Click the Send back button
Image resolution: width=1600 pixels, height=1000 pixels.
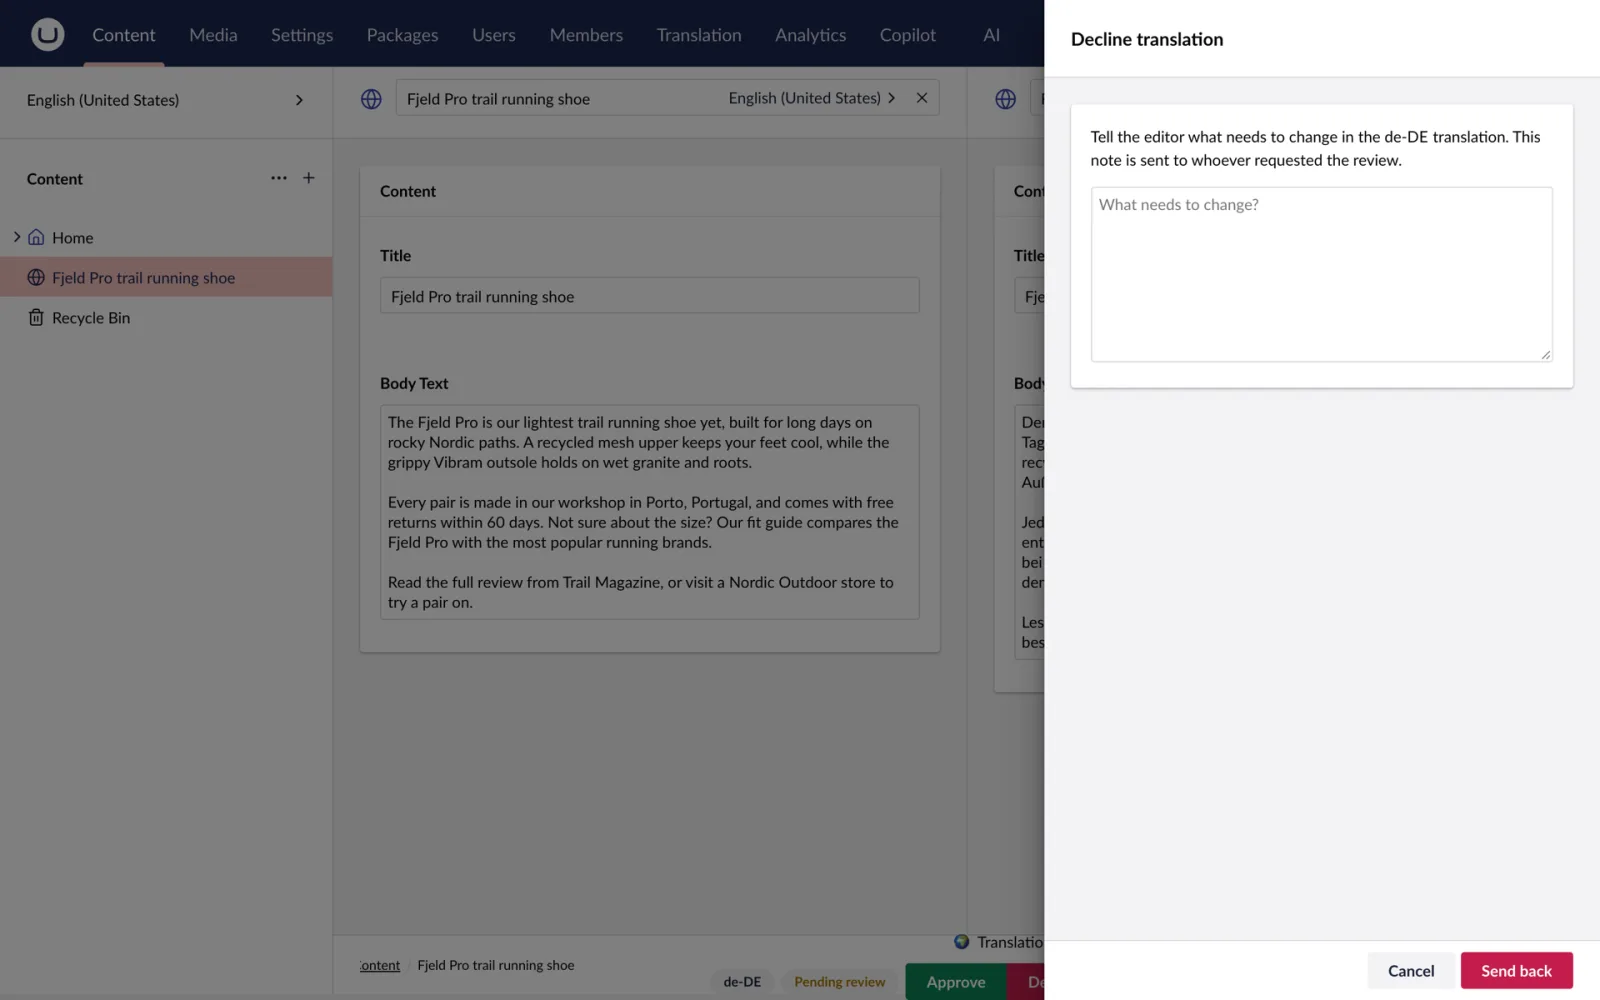tap(1516, 970)
